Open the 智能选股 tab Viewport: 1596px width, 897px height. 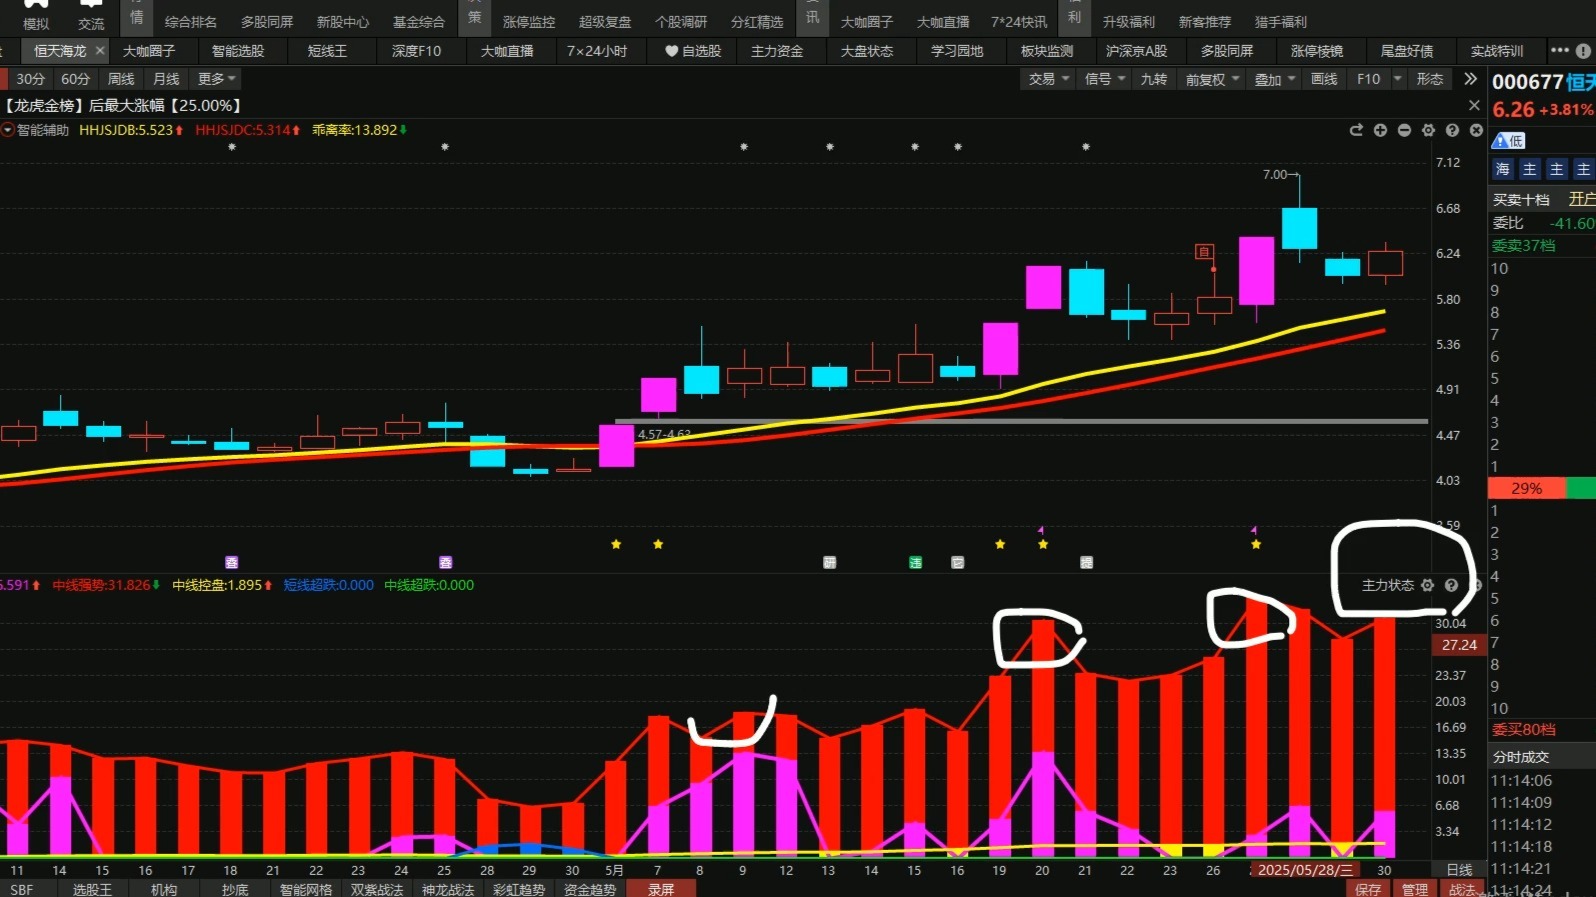click(x=238, y=51)
